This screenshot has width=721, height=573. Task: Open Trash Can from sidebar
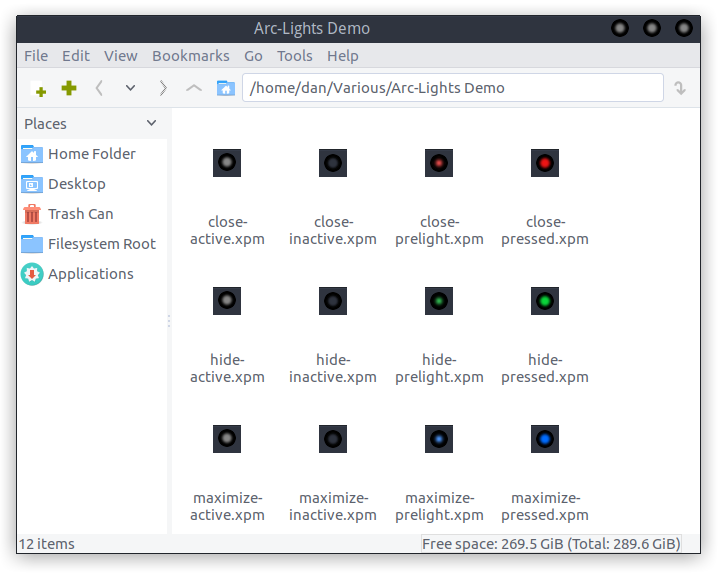(93, 214)
